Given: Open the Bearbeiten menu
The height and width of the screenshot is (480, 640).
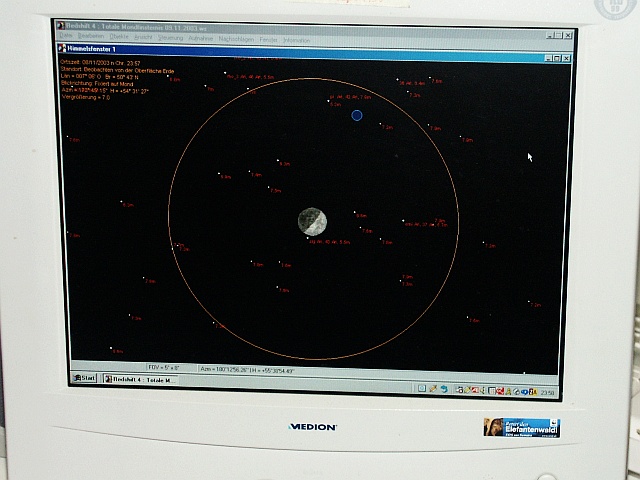Looking at the screenshot, I should [91, 36].
